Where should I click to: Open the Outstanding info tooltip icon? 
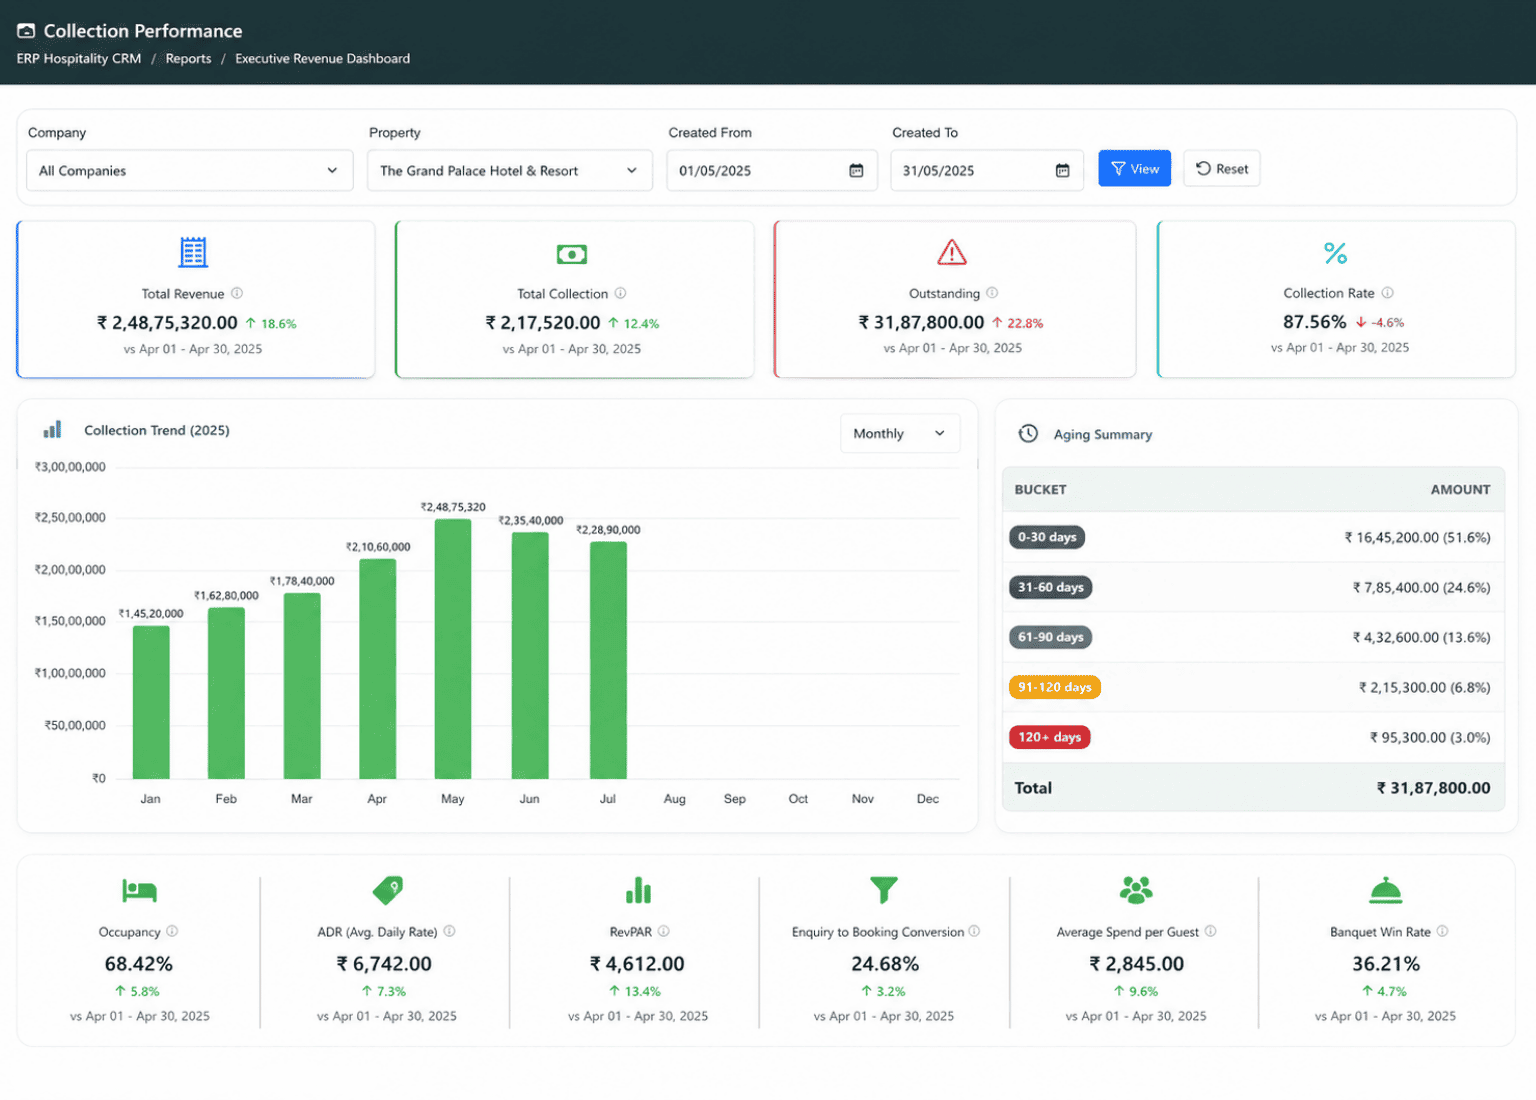click(x=992, y=293)
